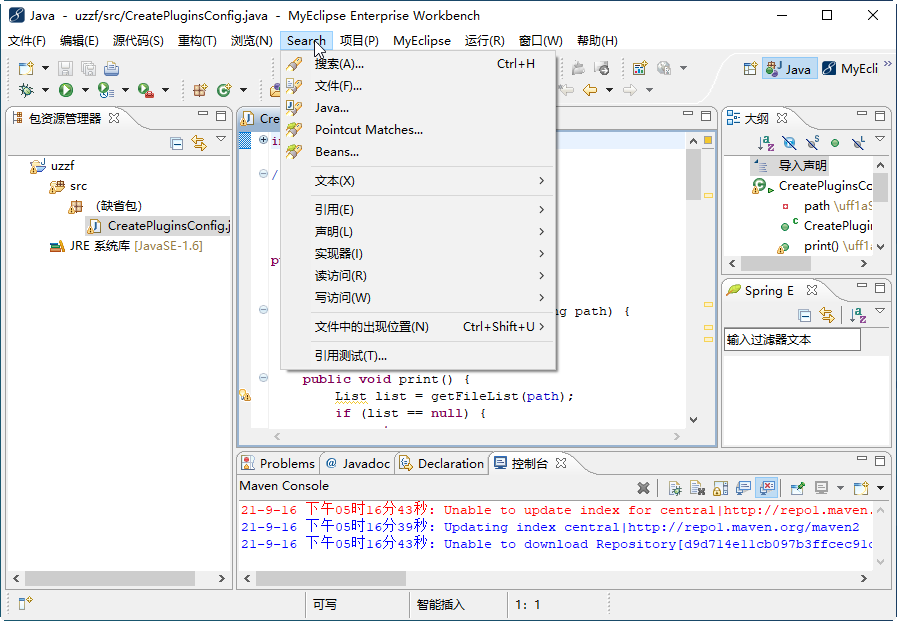The image size is (897, 621).
Task: Choose Pointcut Matches... from Search menu
Action: pos(368,130)
